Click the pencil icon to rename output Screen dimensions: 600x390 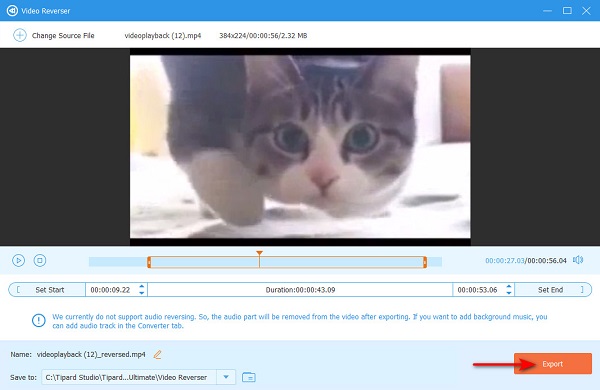[157, 355]
